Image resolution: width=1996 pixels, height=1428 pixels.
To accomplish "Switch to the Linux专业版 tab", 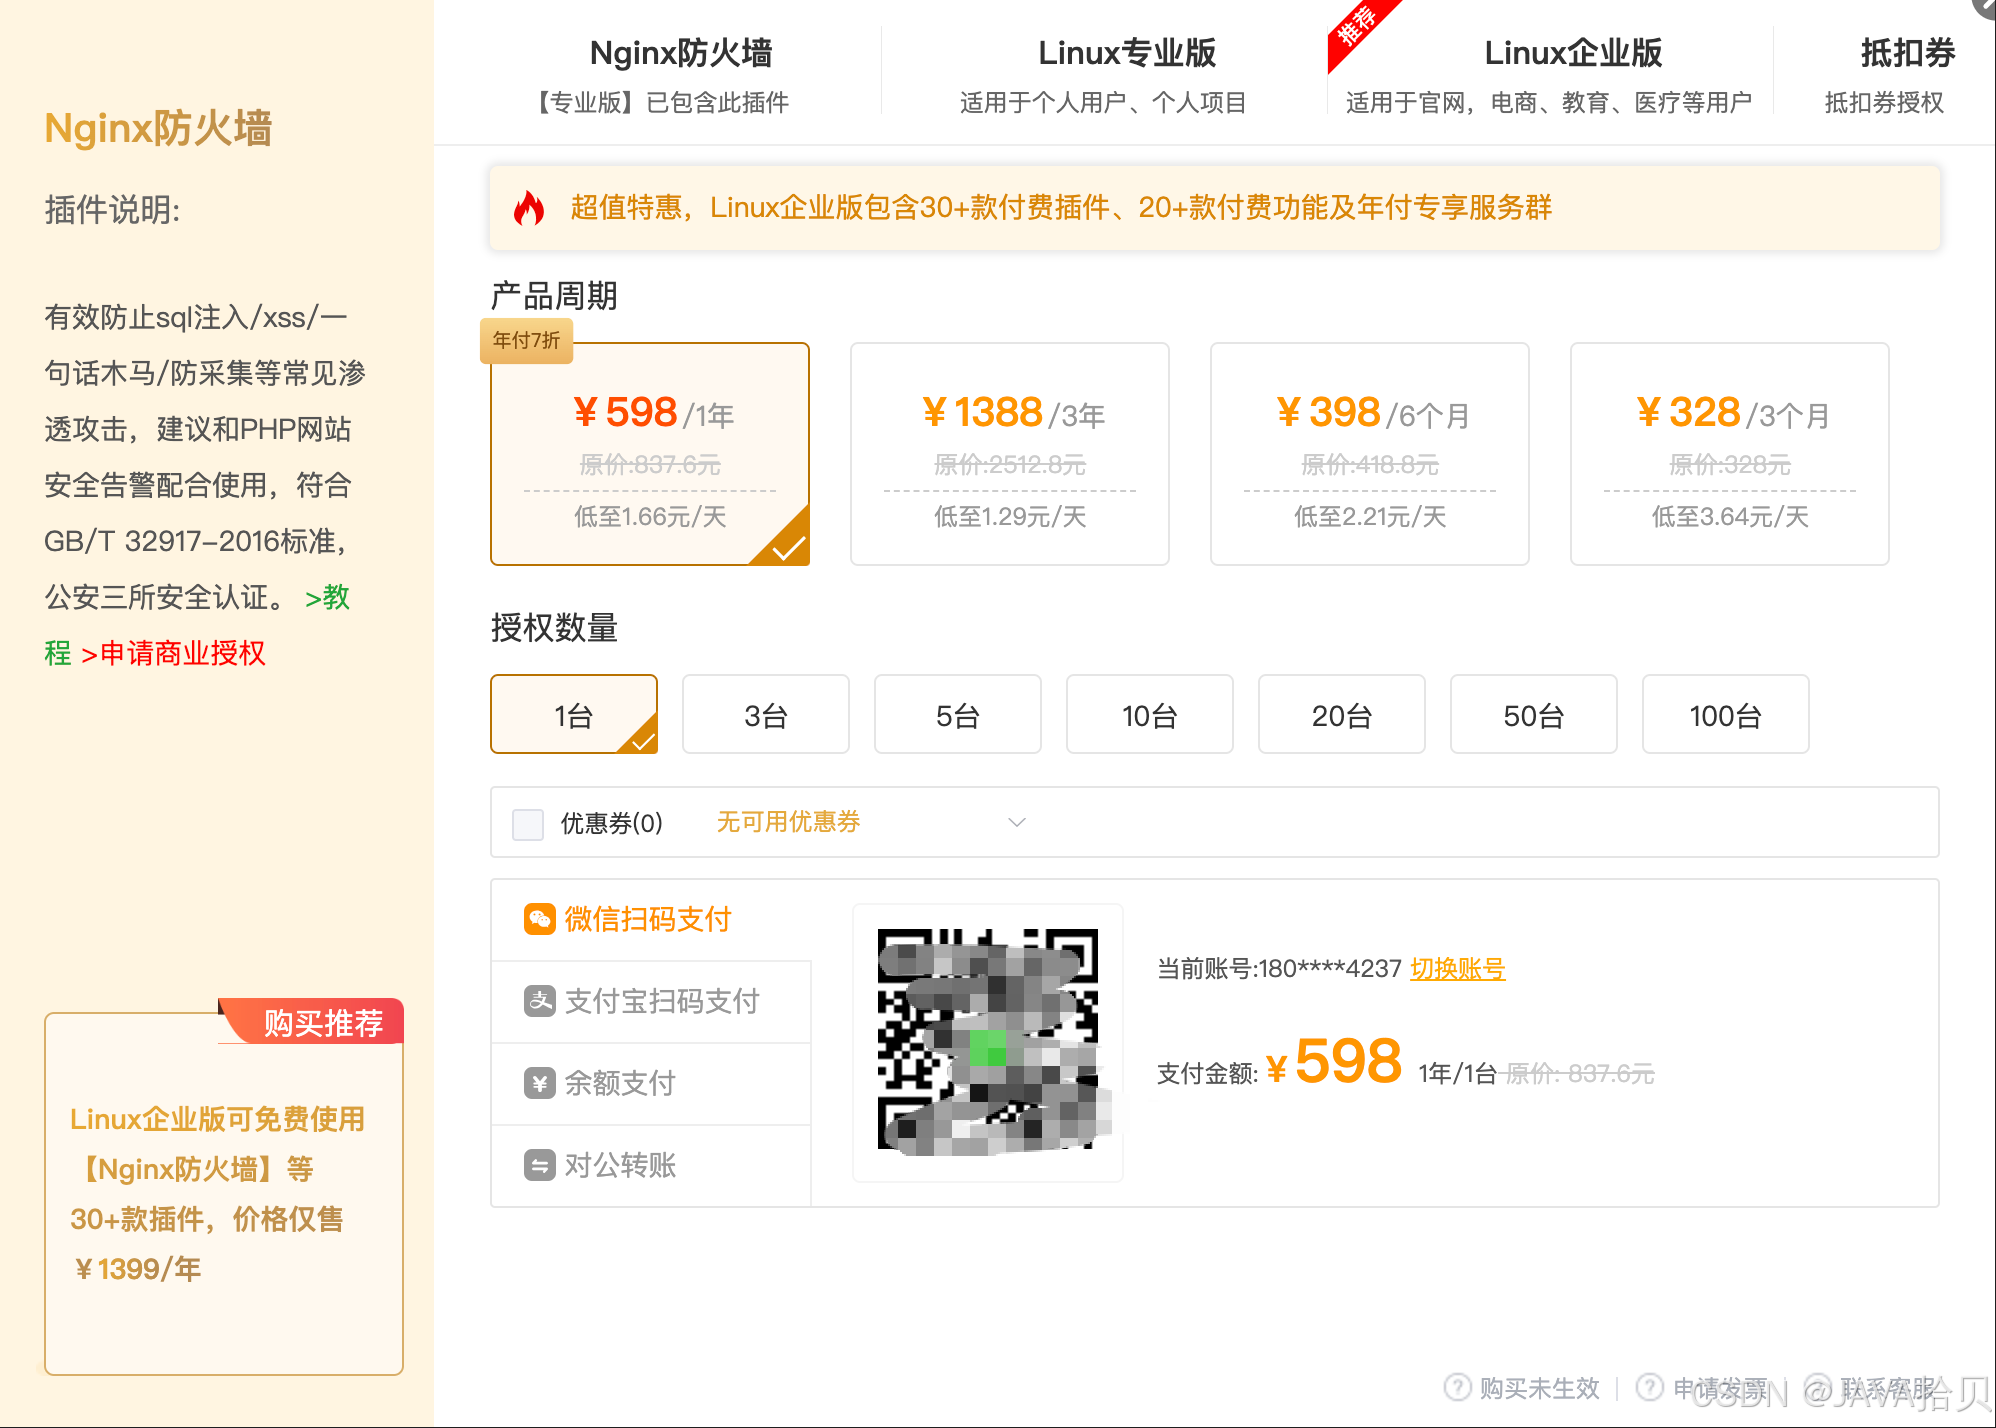I will (1104, 74).
